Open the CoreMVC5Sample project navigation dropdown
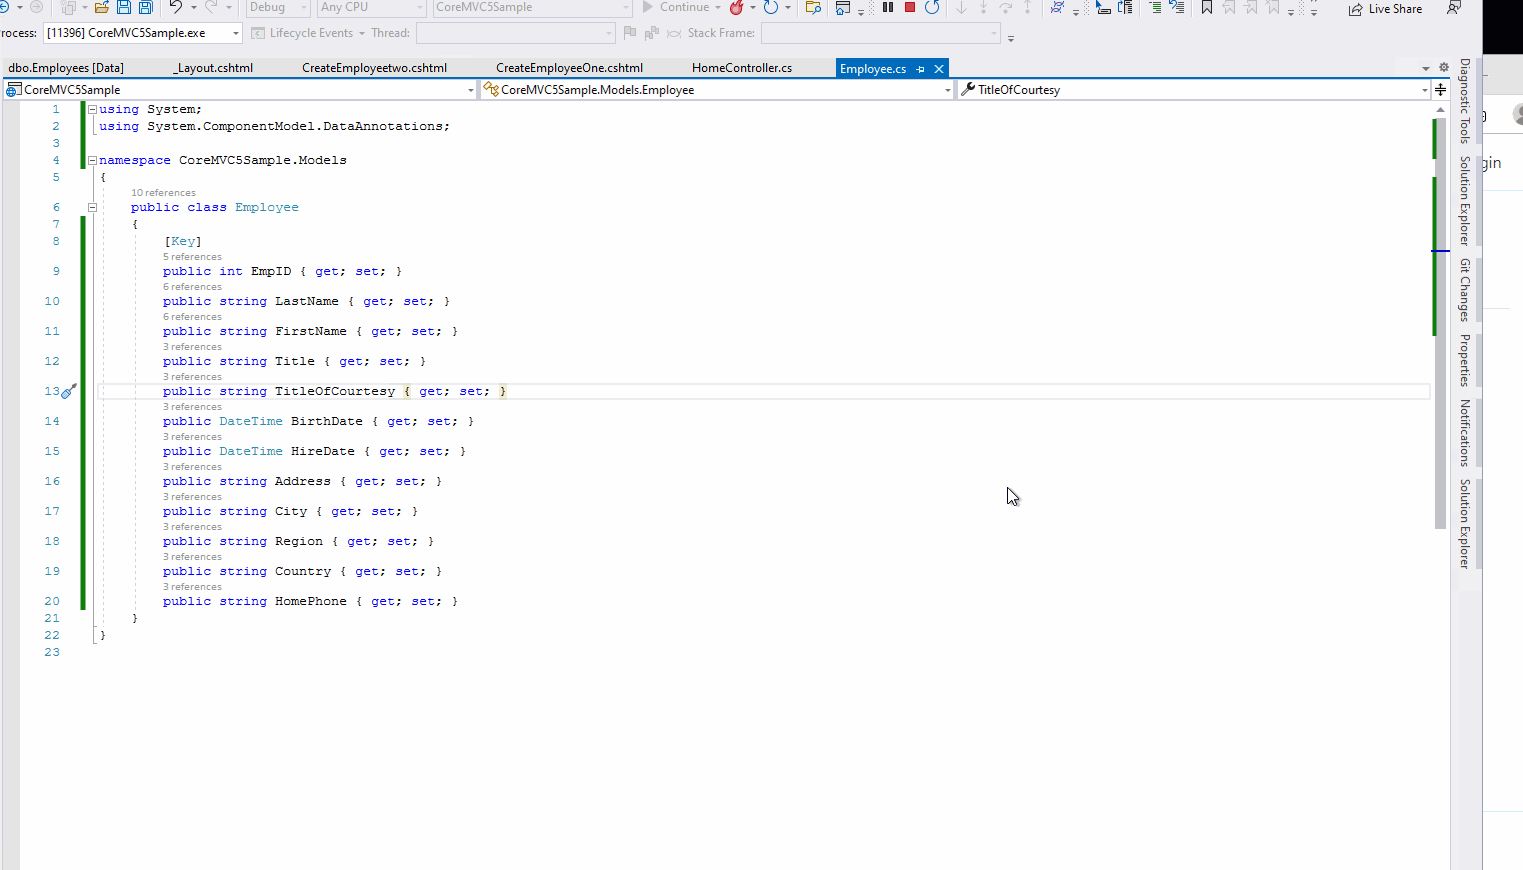Image resolution: width=1523 pixels, height=870 pixels. pyautogui.click(x=240, y=89)
